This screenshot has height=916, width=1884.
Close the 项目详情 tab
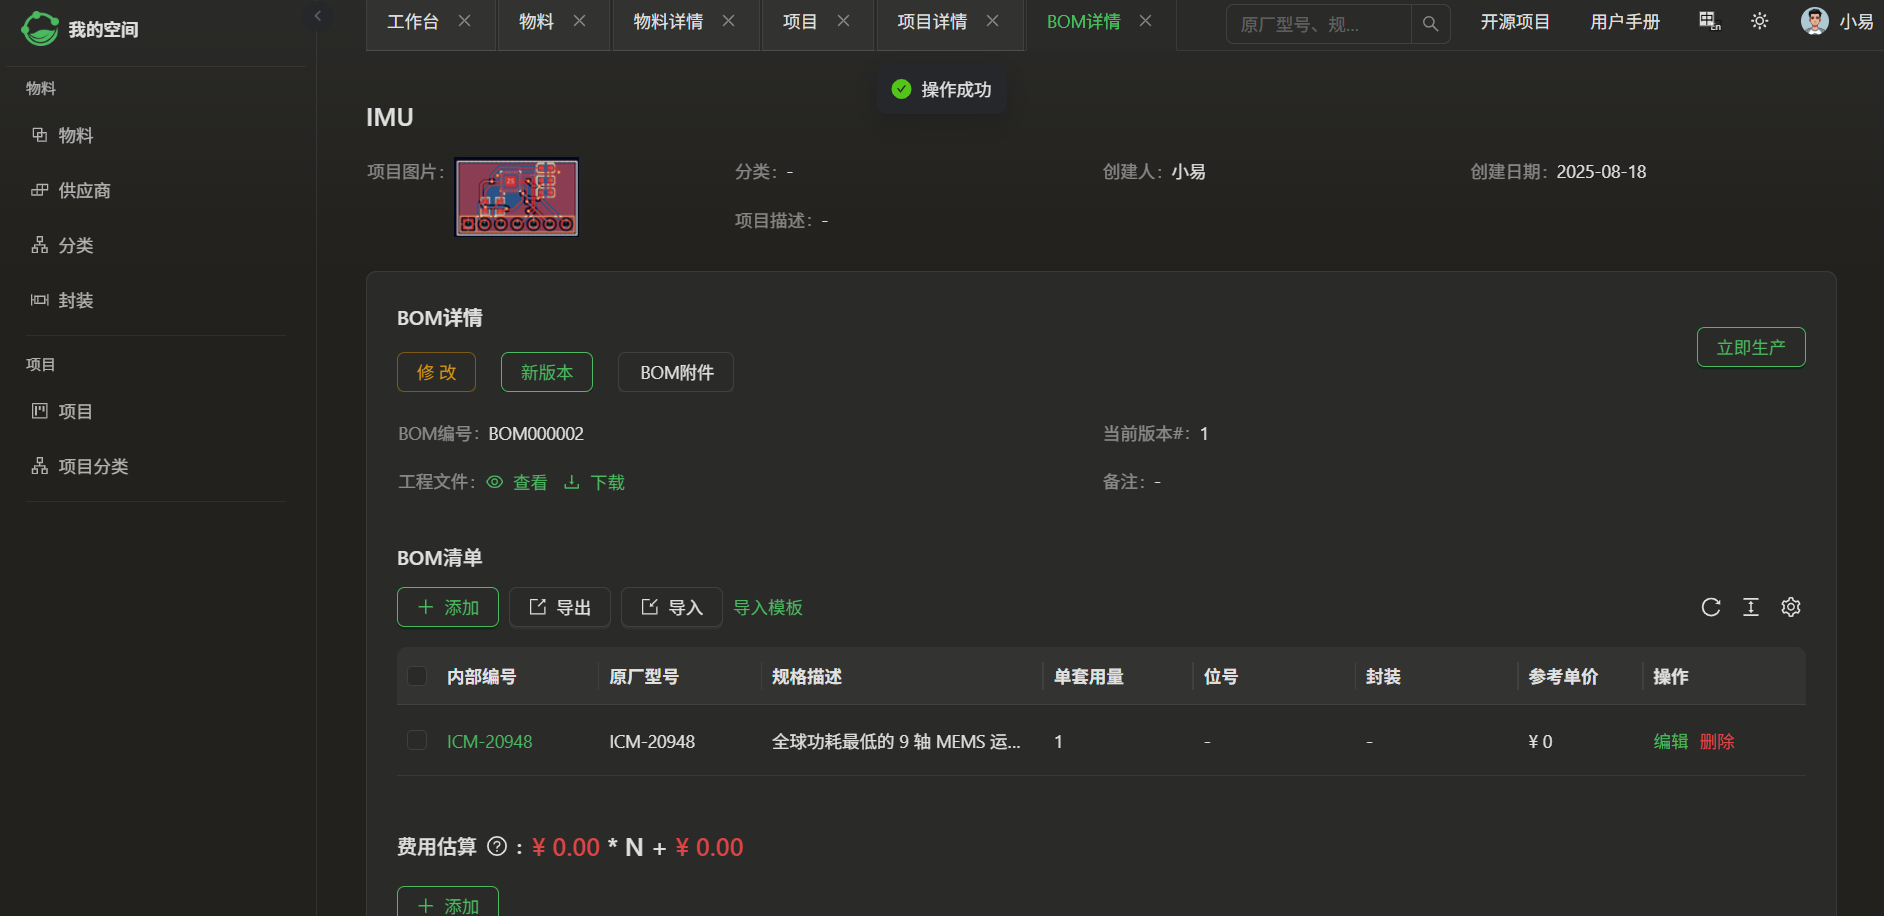[x=993, y=21]
